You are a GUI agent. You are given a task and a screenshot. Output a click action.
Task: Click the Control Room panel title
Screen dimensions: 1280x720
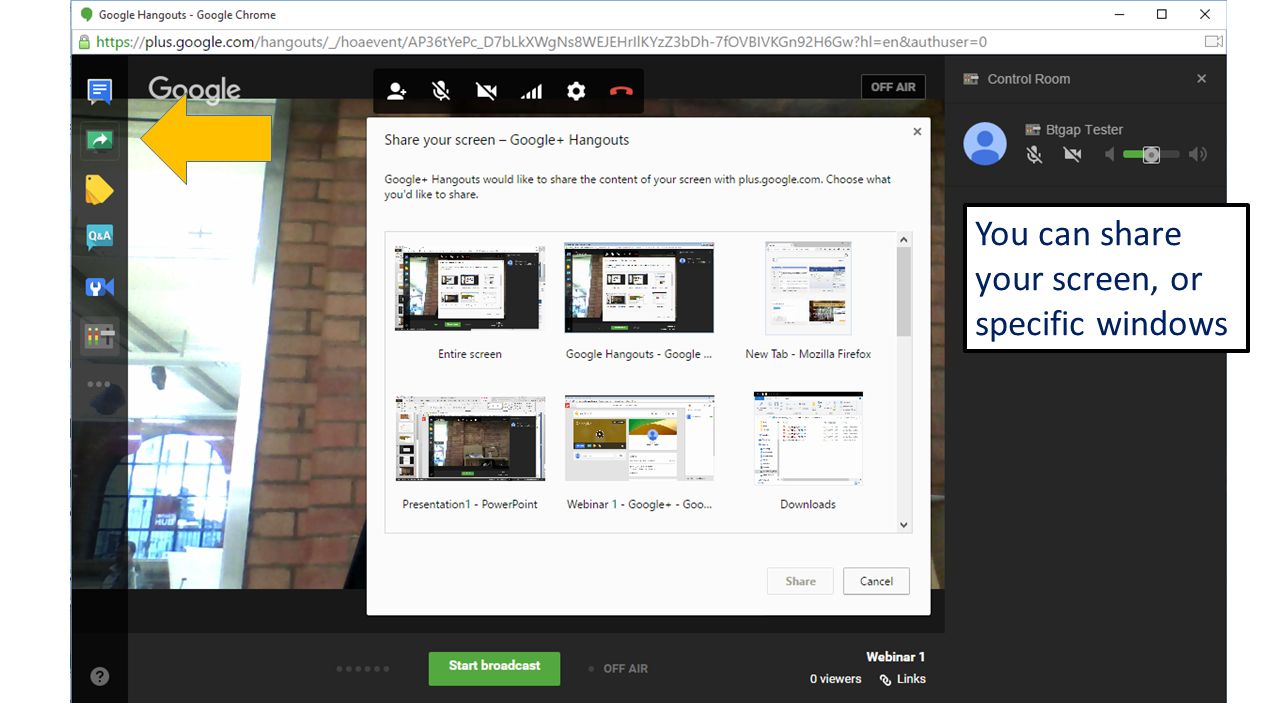1028,79
